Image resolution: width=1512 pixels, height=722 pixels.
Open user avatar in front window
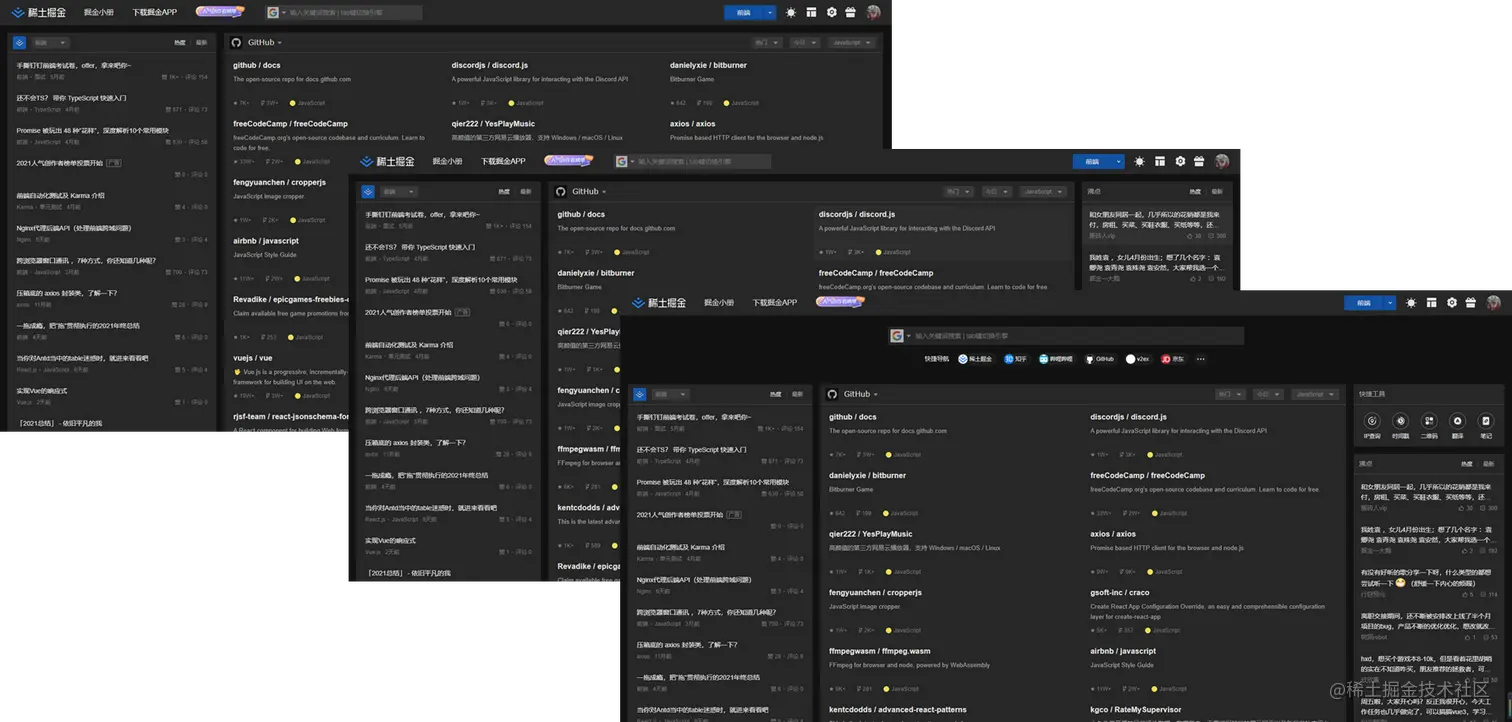(x=1493, y=302)
